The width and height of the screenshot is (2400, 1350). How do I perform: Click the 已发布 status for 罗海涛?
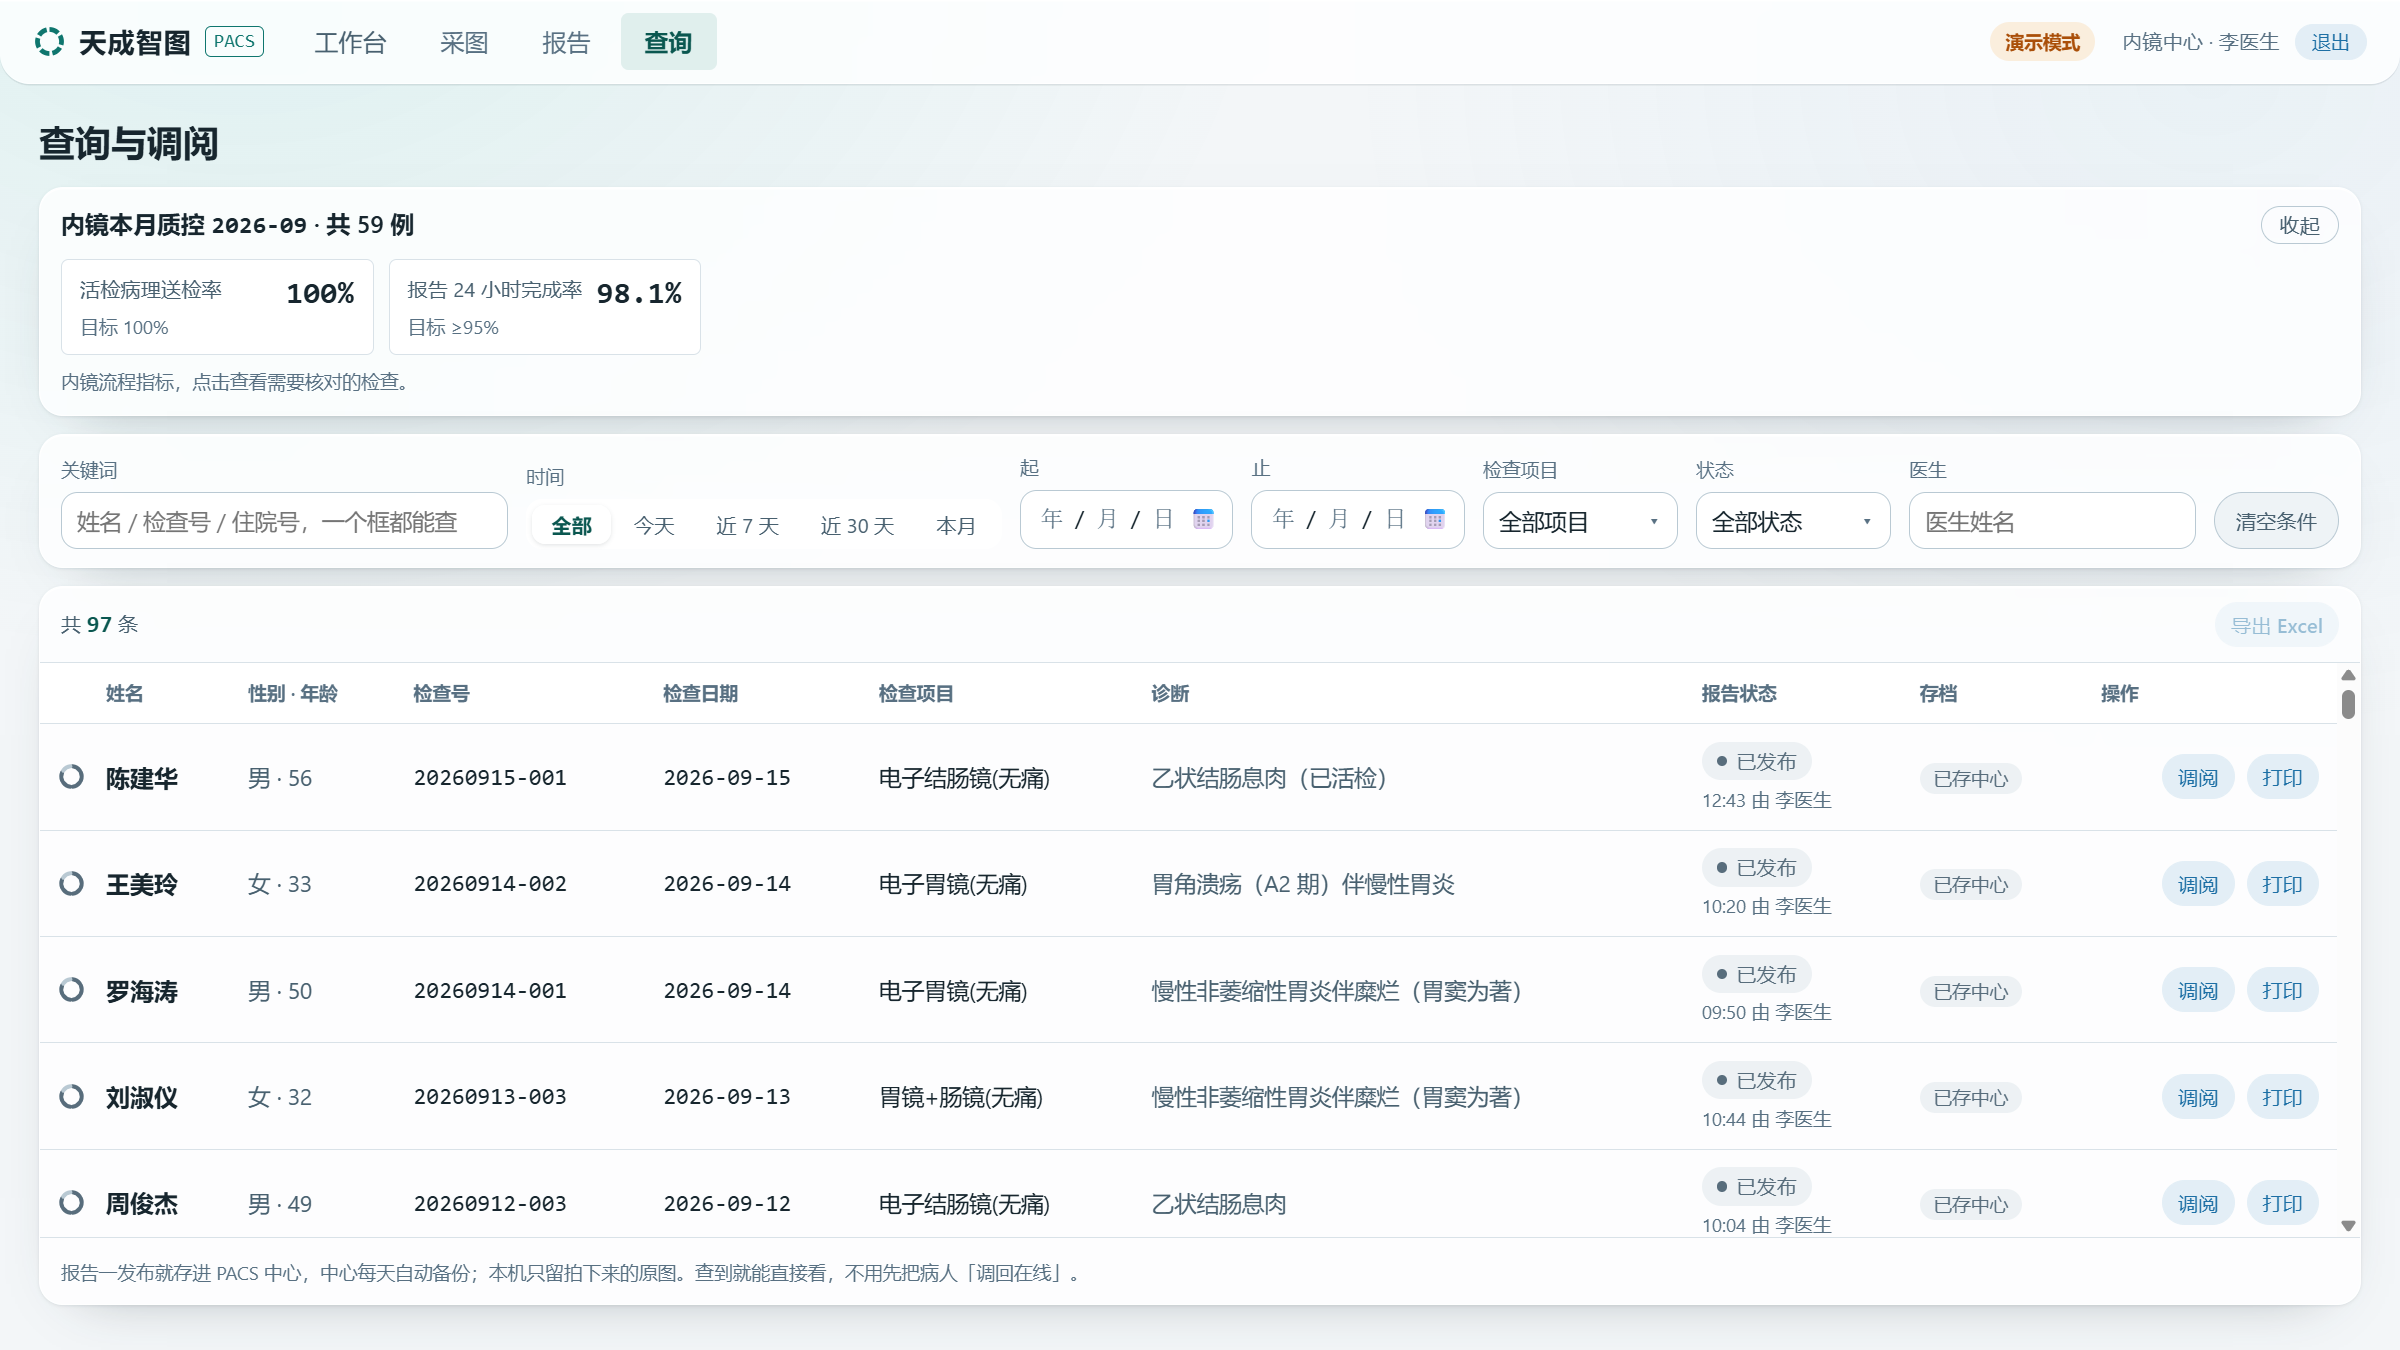click(x=1756, y=974)
